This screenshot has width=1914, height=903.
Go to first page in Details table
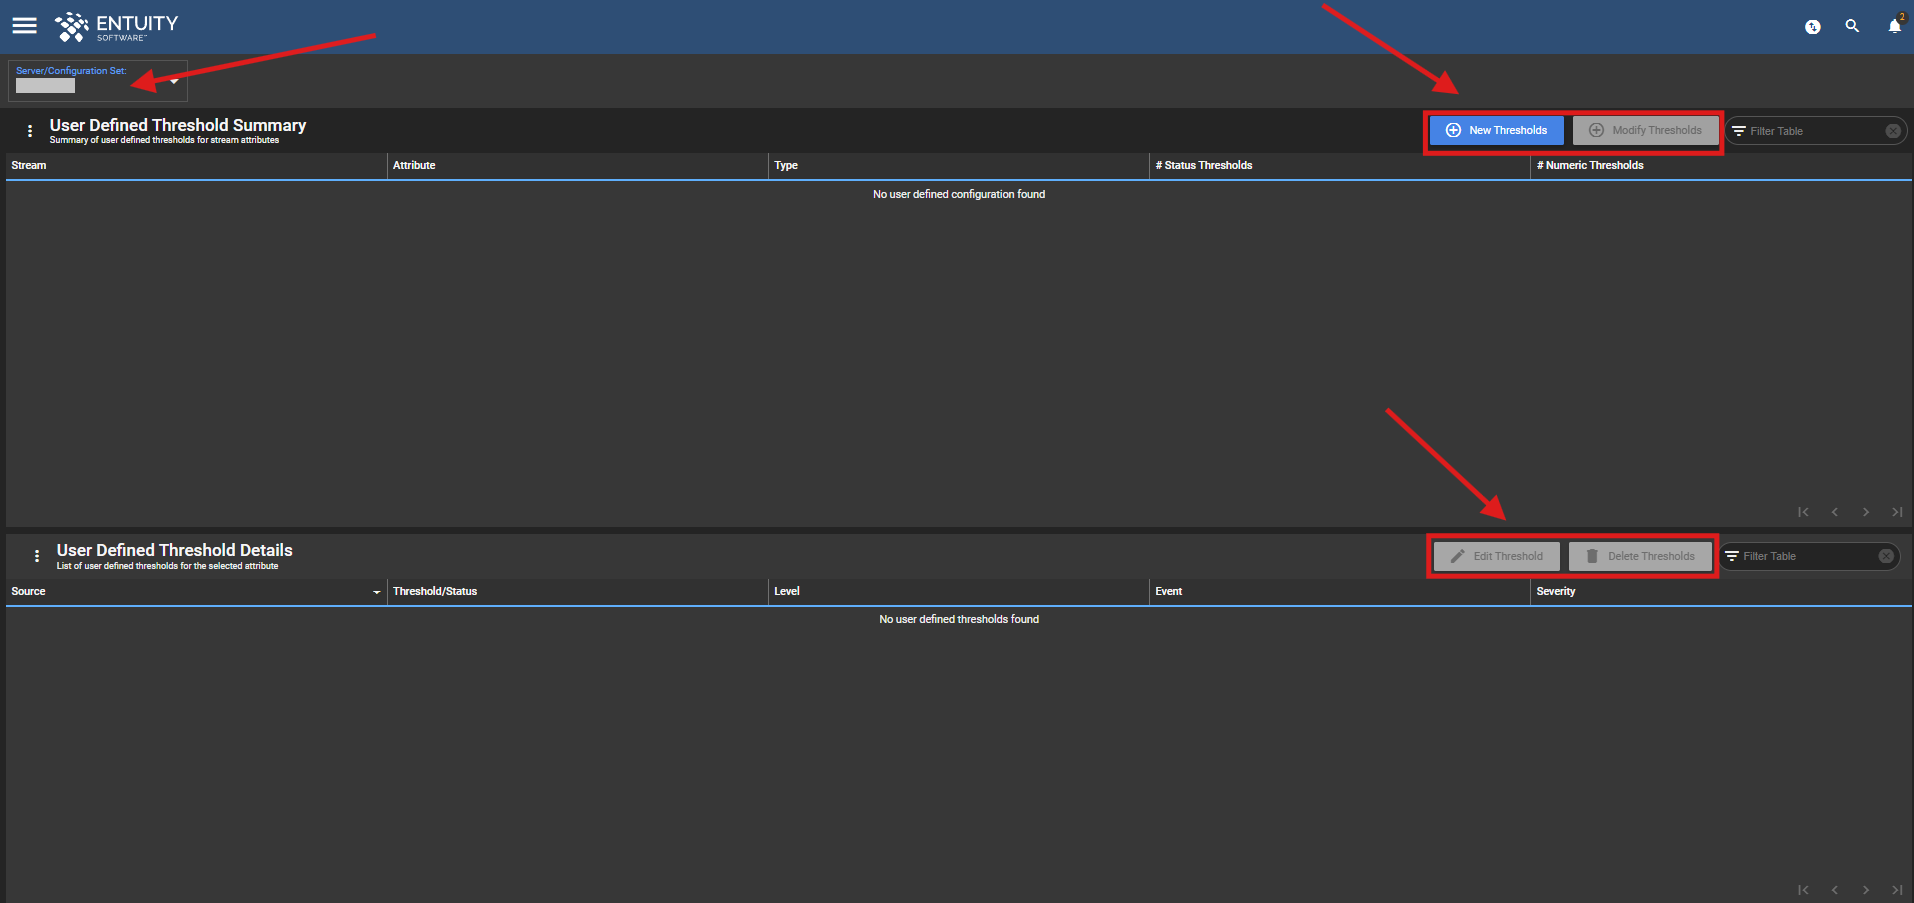click(1803, 890)
